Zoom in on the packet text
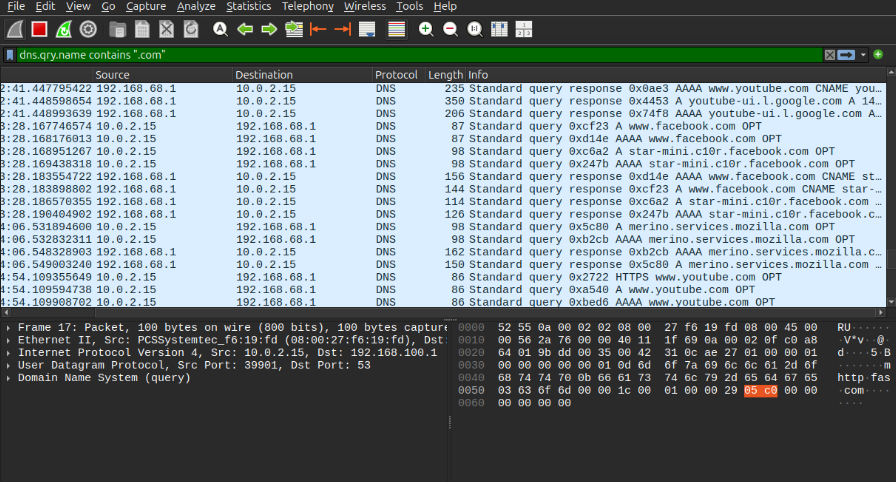The height and width of the screenshot is (482, 896). tap(426, 29)
